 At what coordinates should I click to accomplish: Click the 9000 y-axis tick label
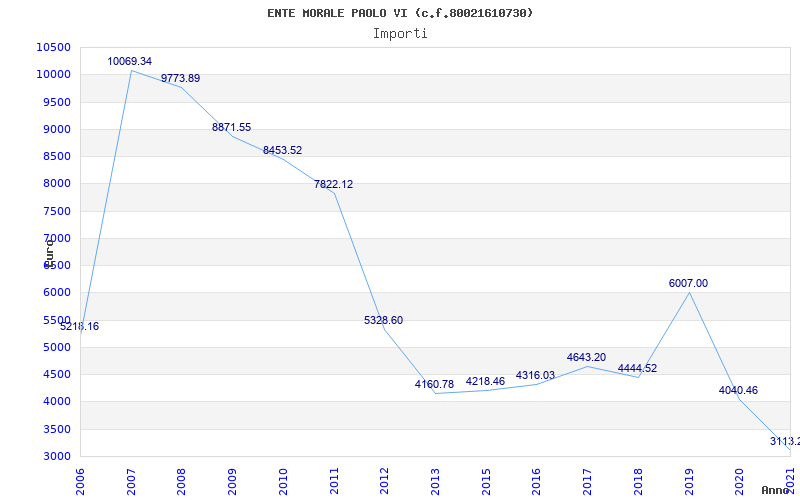[x=56, y=129]
